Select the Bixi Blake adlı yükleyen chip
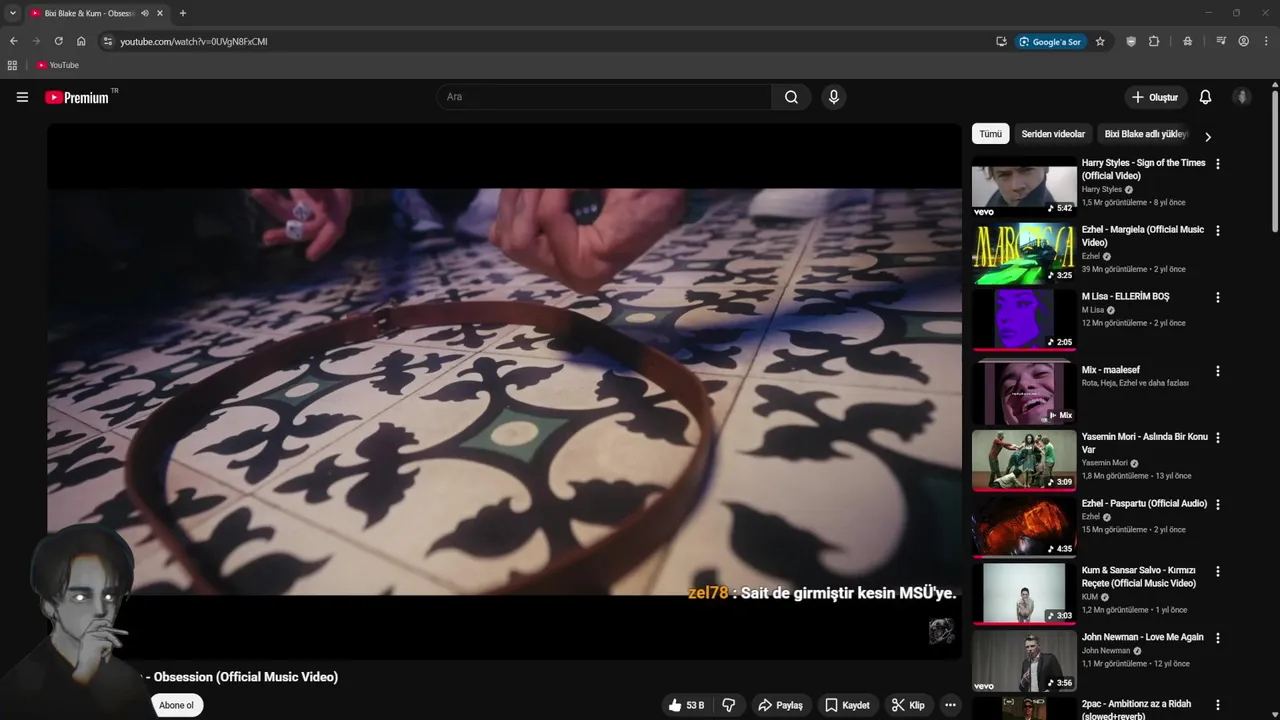The width and height of the screenshot is (1280, 720). (x=1146, y=134)
